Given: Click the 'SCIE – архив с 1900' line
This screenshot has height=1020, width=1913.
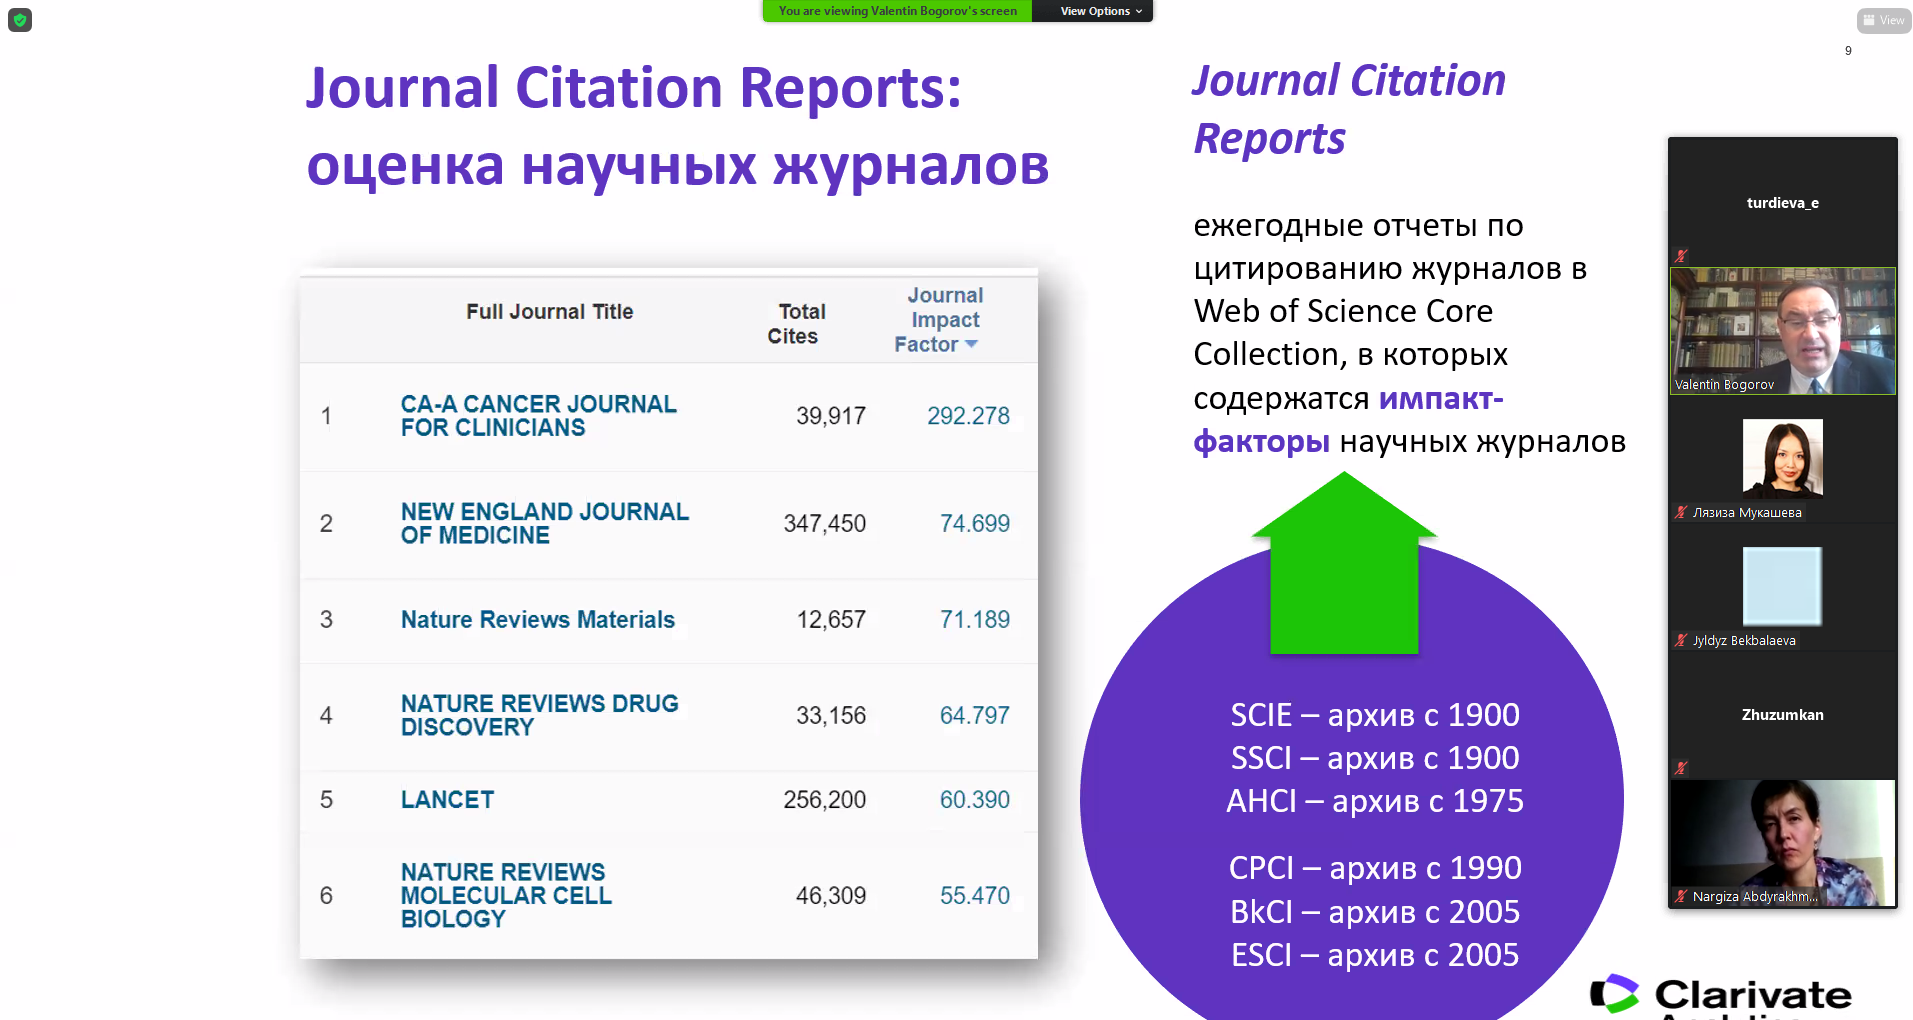Looking at the screenshot, I should [1375, 715].
